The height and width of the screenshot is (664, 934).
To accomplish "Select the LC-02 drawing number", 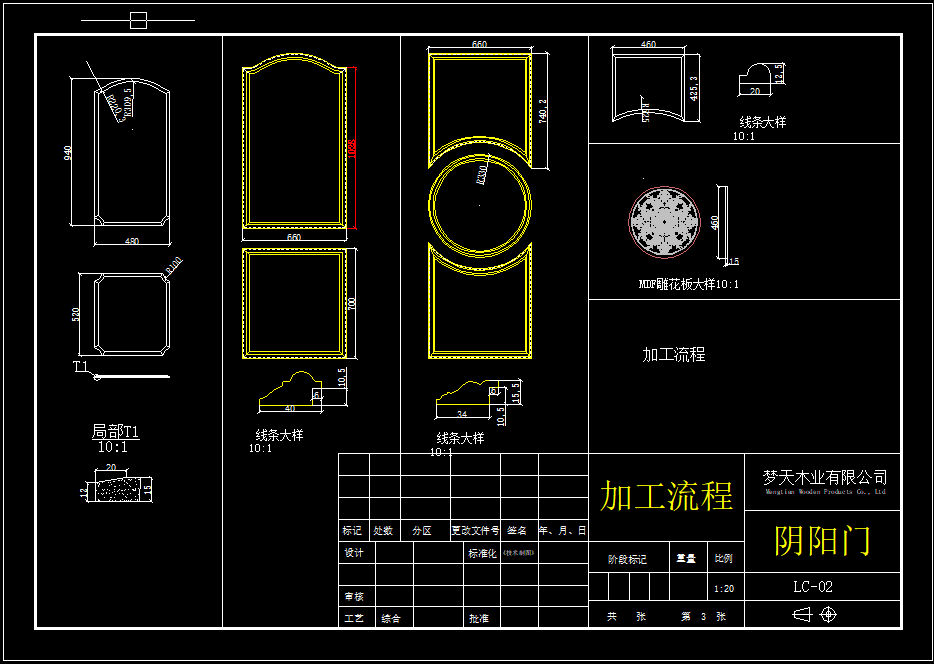I will tap(812, 587).
